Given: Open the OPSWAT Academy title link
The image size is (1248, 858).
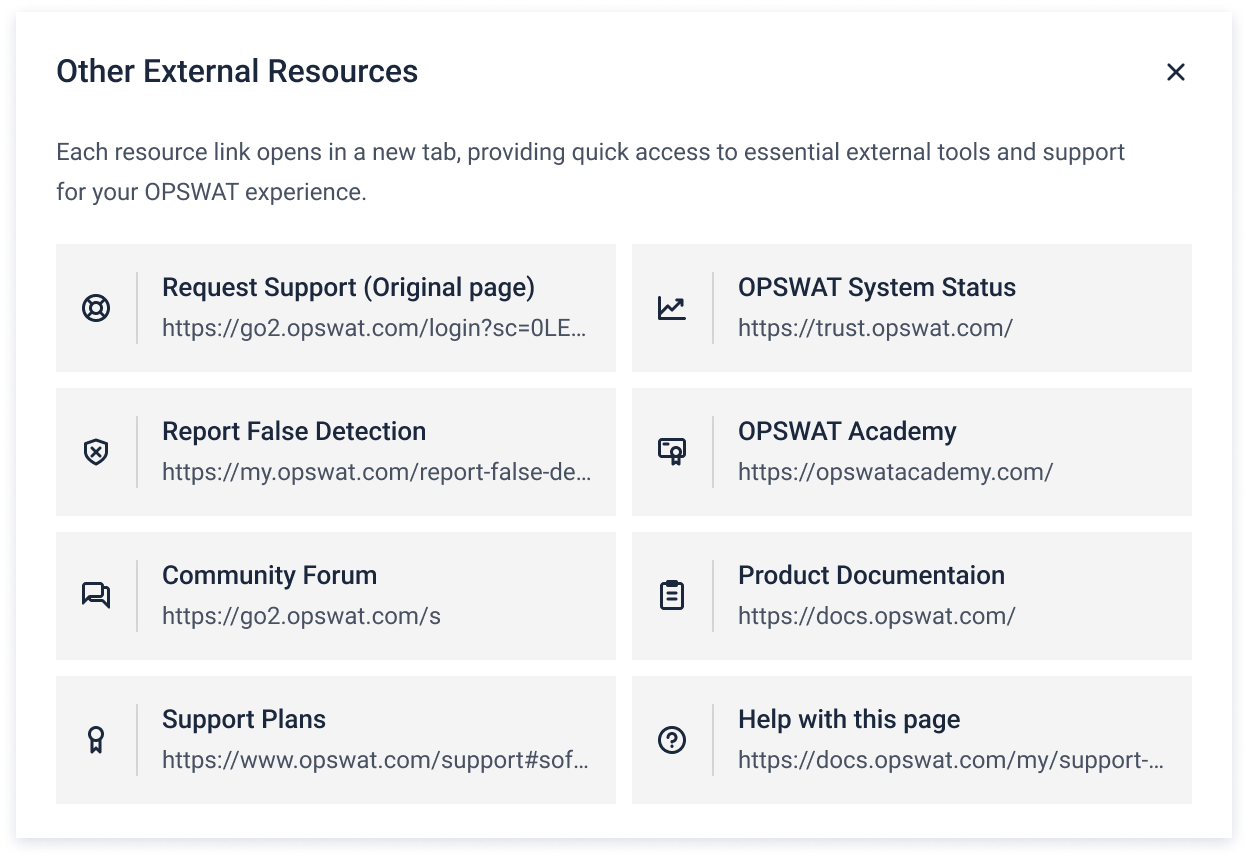Looking at the screenshot, I should point(847,432).
